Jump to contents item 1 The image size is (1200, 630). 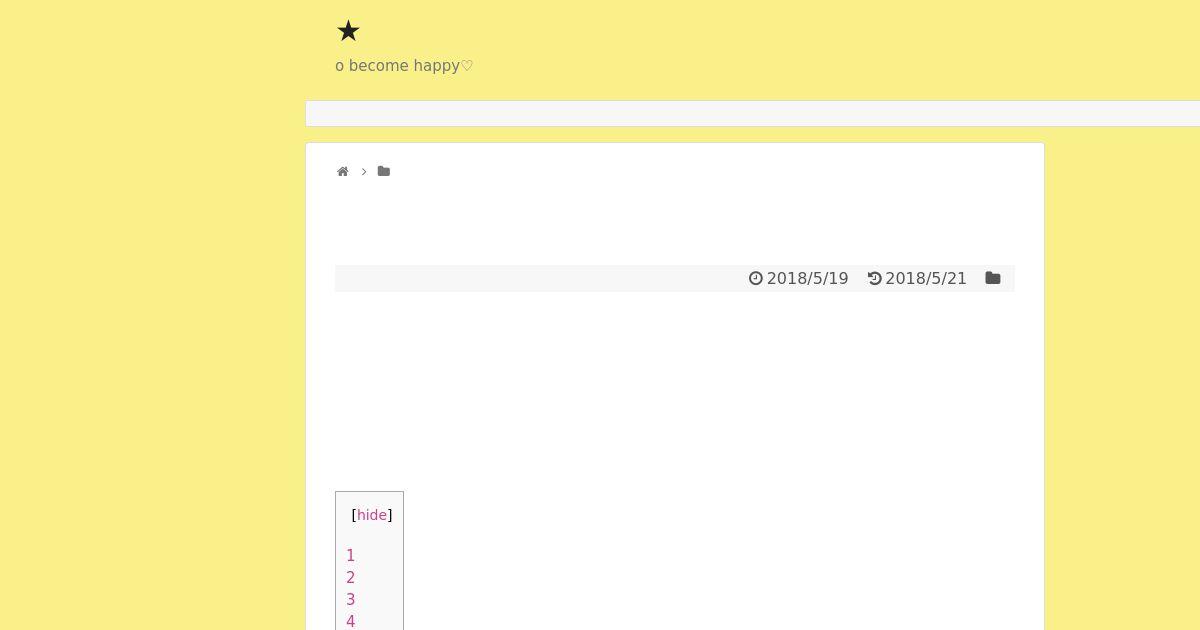351,556
